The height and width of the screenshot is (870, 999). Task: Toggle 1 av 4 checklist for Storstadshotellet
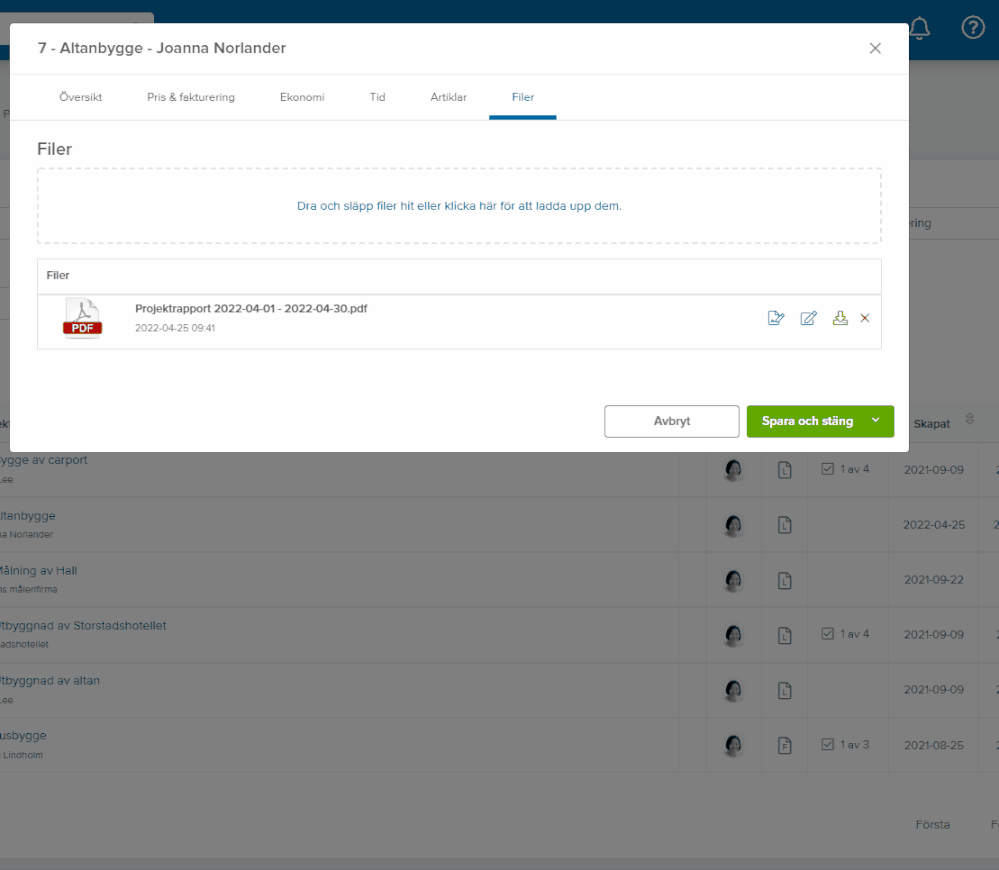pos(828,634)
